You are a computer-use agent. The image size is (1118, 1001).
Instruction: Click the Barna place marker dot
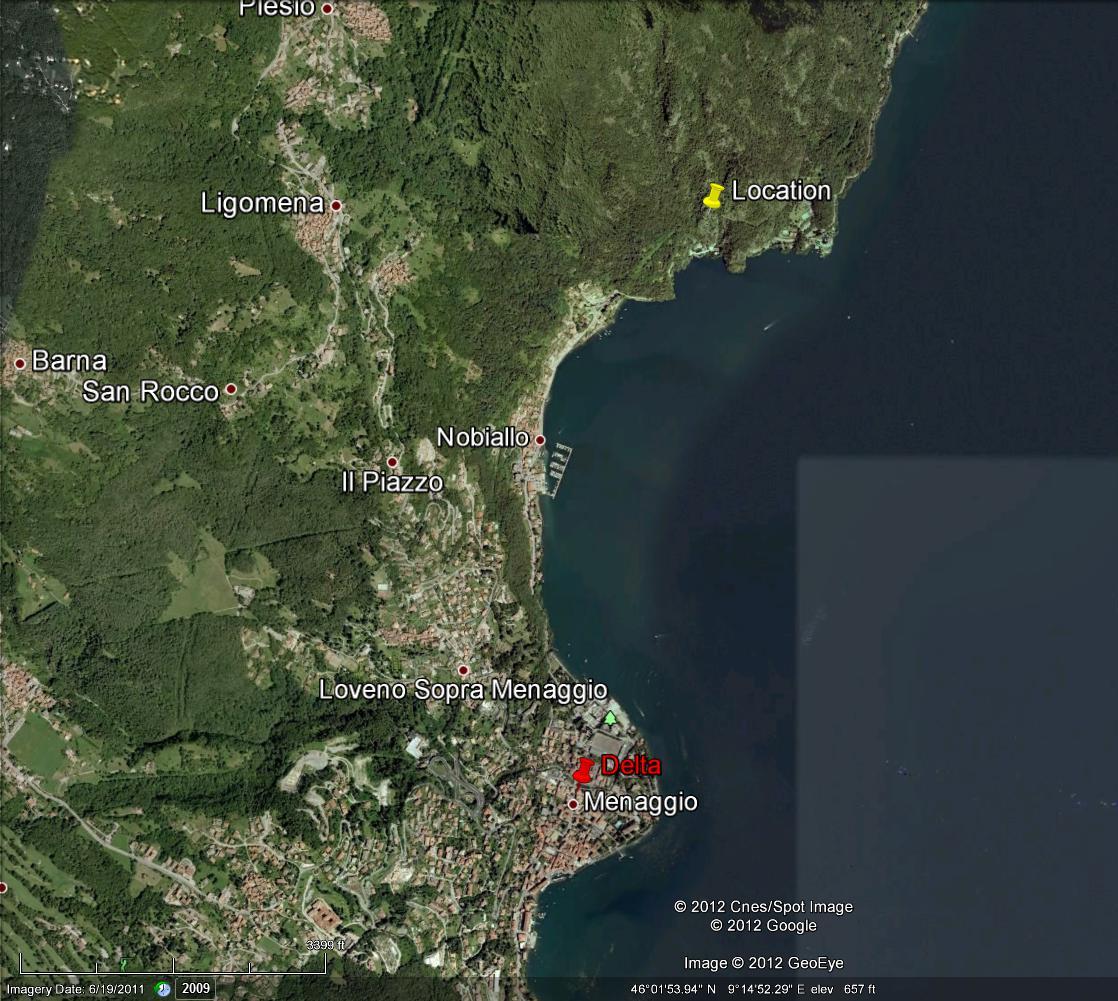click(x=19, y=363)
